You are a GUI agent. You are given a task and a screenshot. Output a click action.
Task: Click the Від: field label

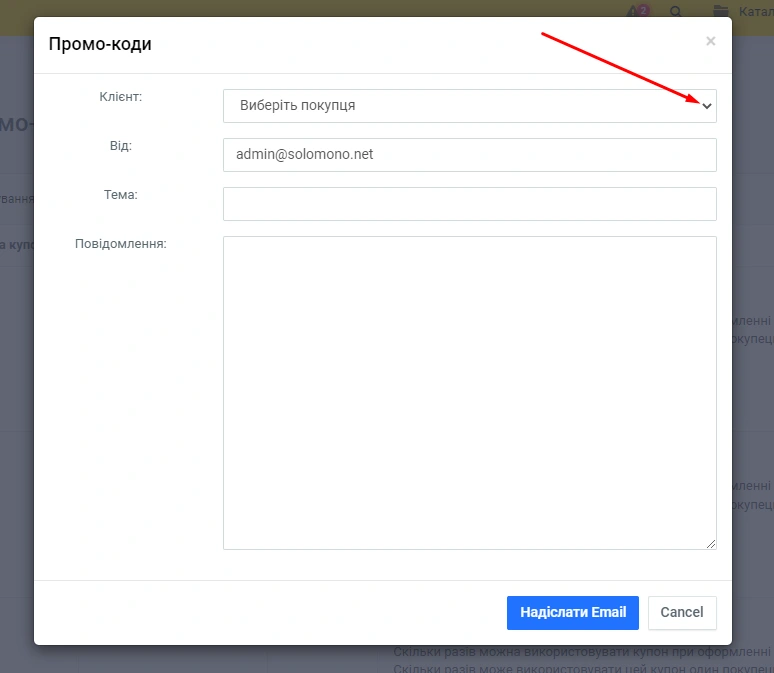tap(121, 146)
